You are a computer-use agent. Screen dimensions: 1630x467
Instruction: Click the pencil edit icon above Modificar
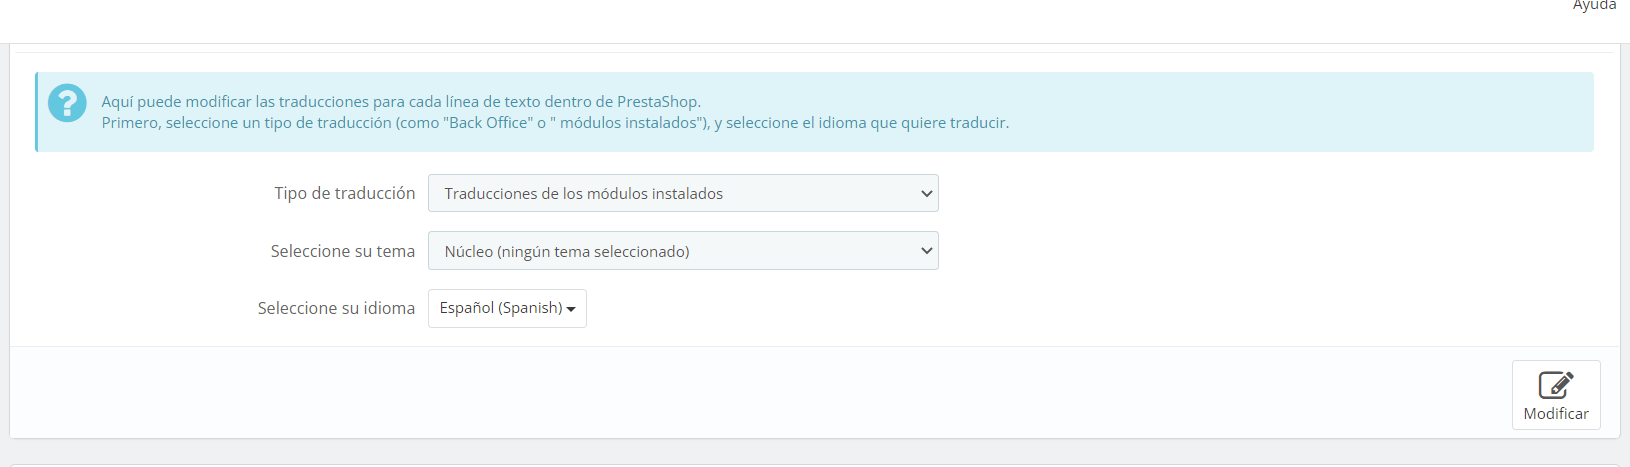coord(1556,385)
